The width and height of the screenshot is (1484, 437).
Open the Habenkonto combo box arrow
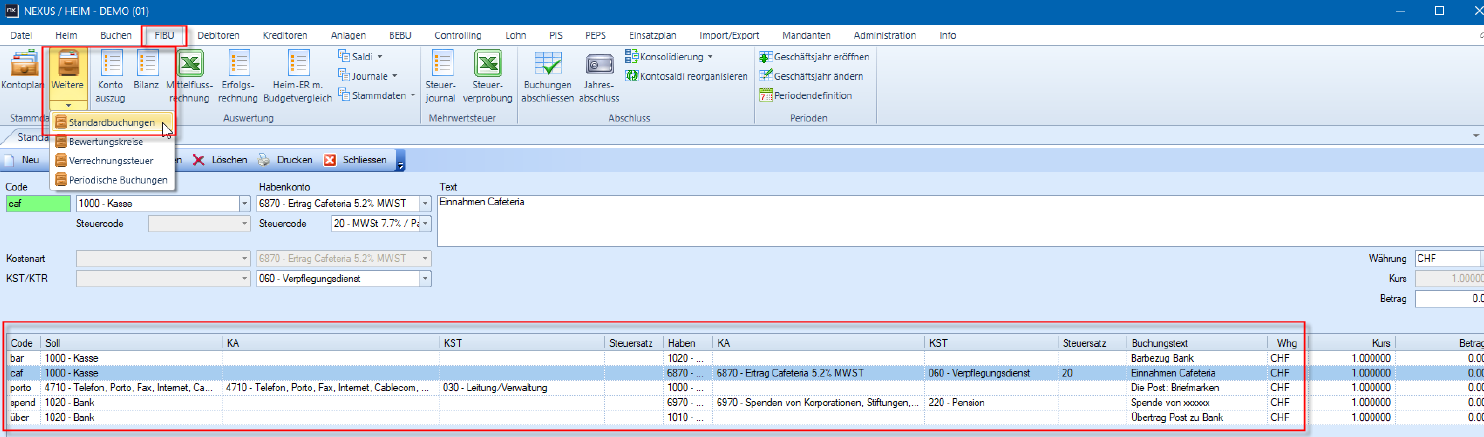[426, 203]
